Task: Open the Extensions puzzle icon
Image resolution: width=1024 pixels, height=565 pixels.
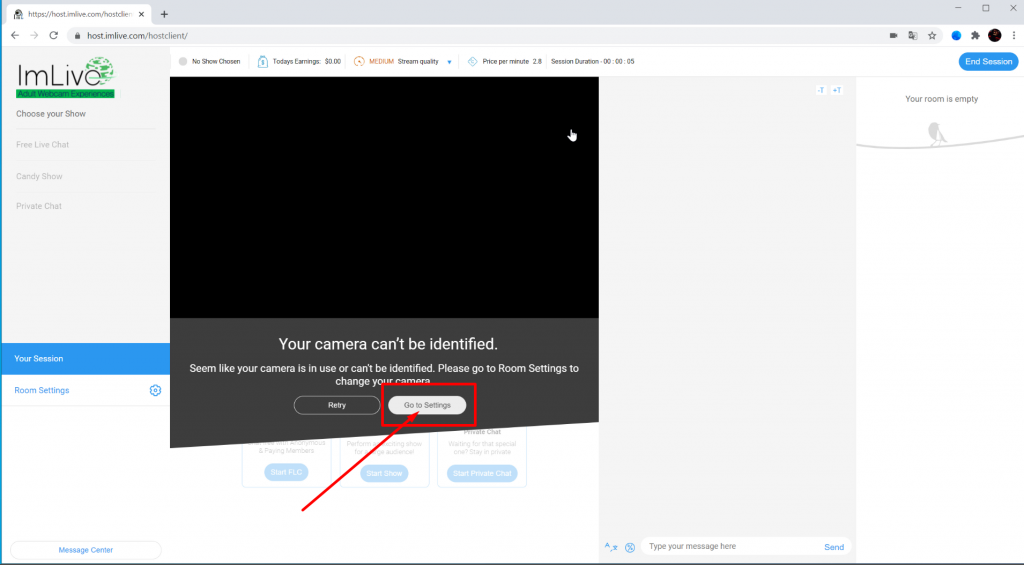Action: pyautogui.click(x=975, y=35)
